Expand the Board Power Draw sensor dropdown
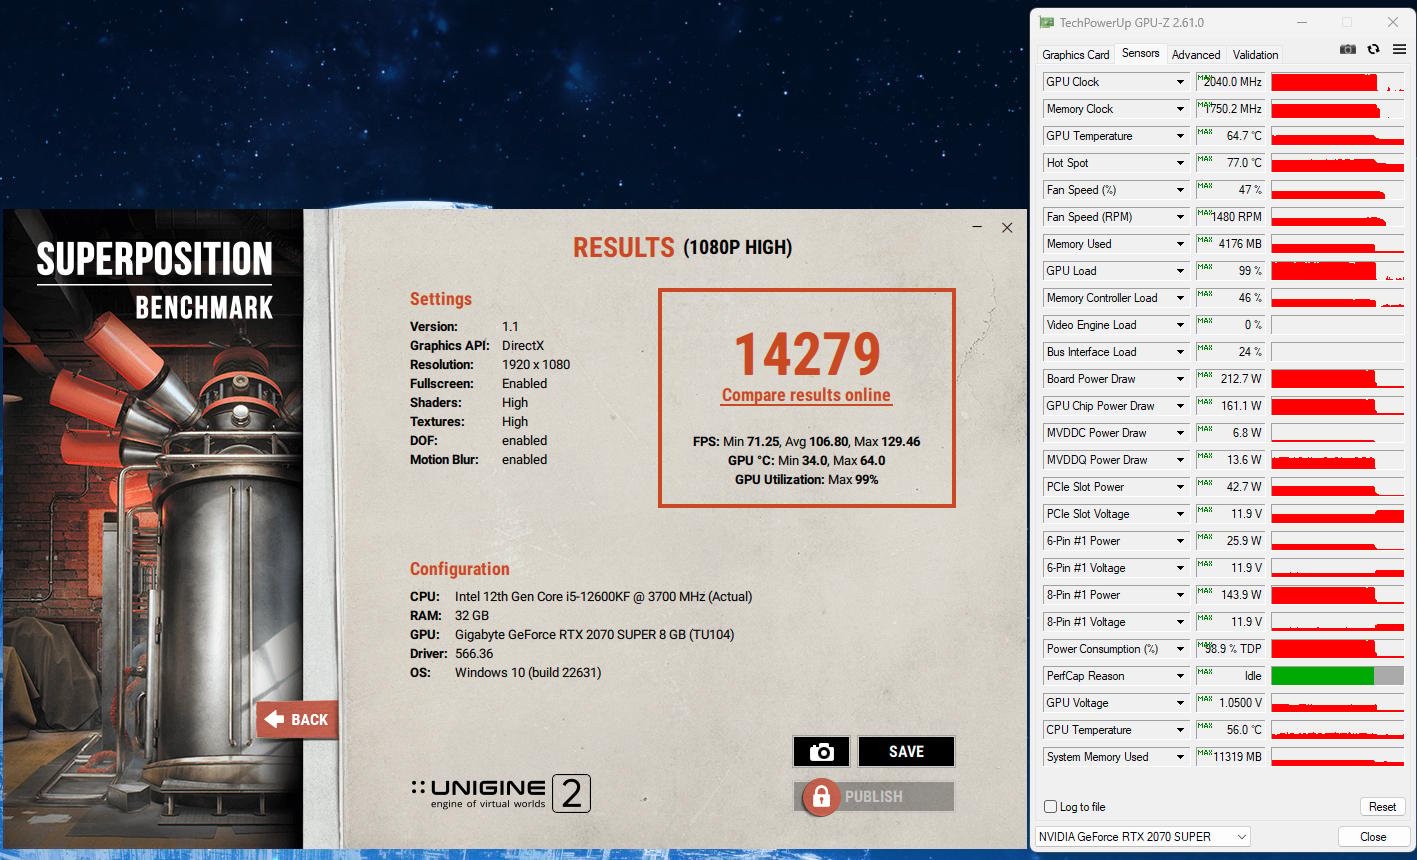 1180,379
